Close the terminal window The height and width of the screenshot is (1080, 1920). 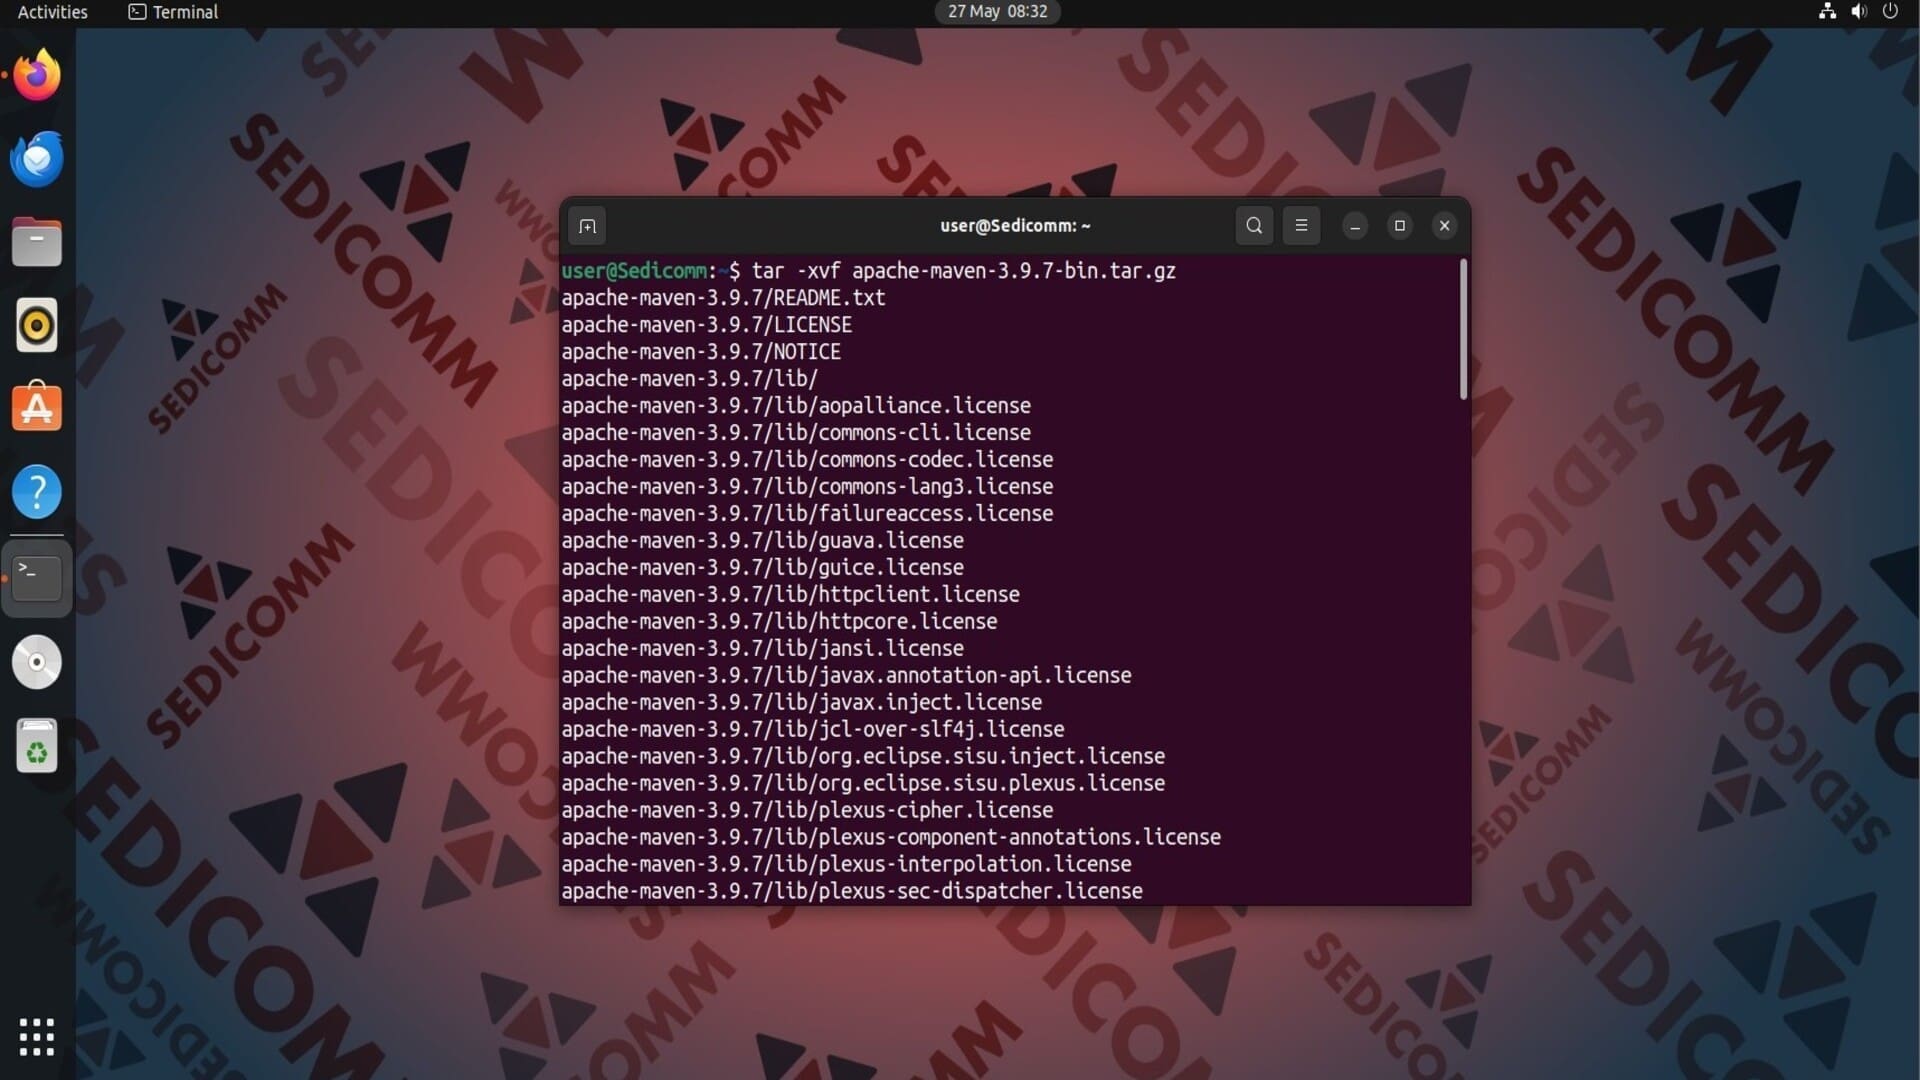tap(1444, 226)
